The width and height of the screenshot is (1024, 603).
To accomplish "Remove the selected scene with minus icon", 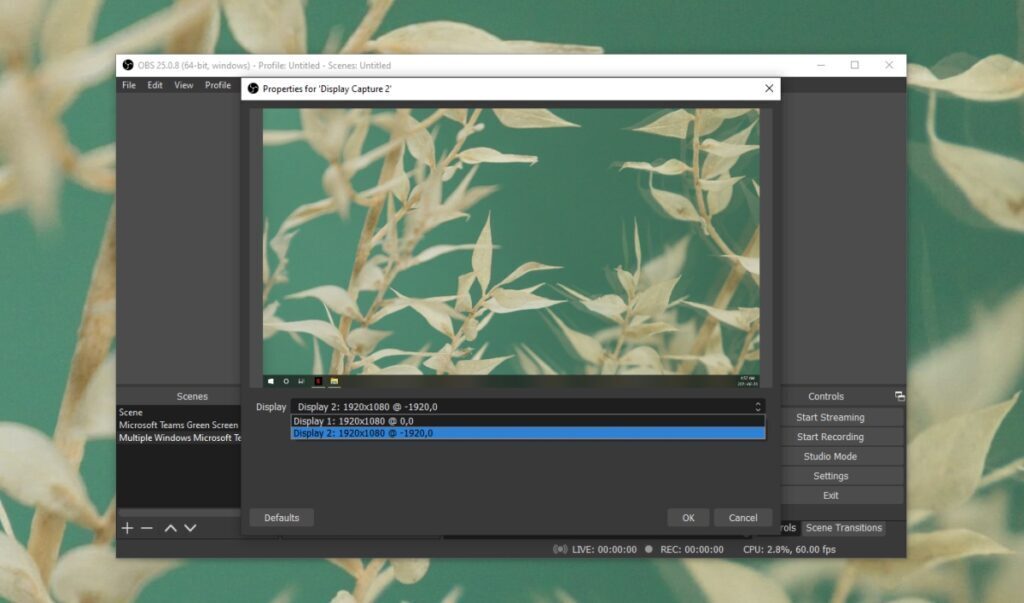I will tap(147, 528).
